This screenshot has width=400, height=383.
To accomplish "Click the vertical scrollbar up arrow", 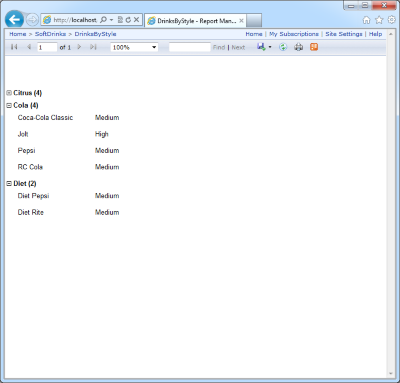I will pos(390,34).
